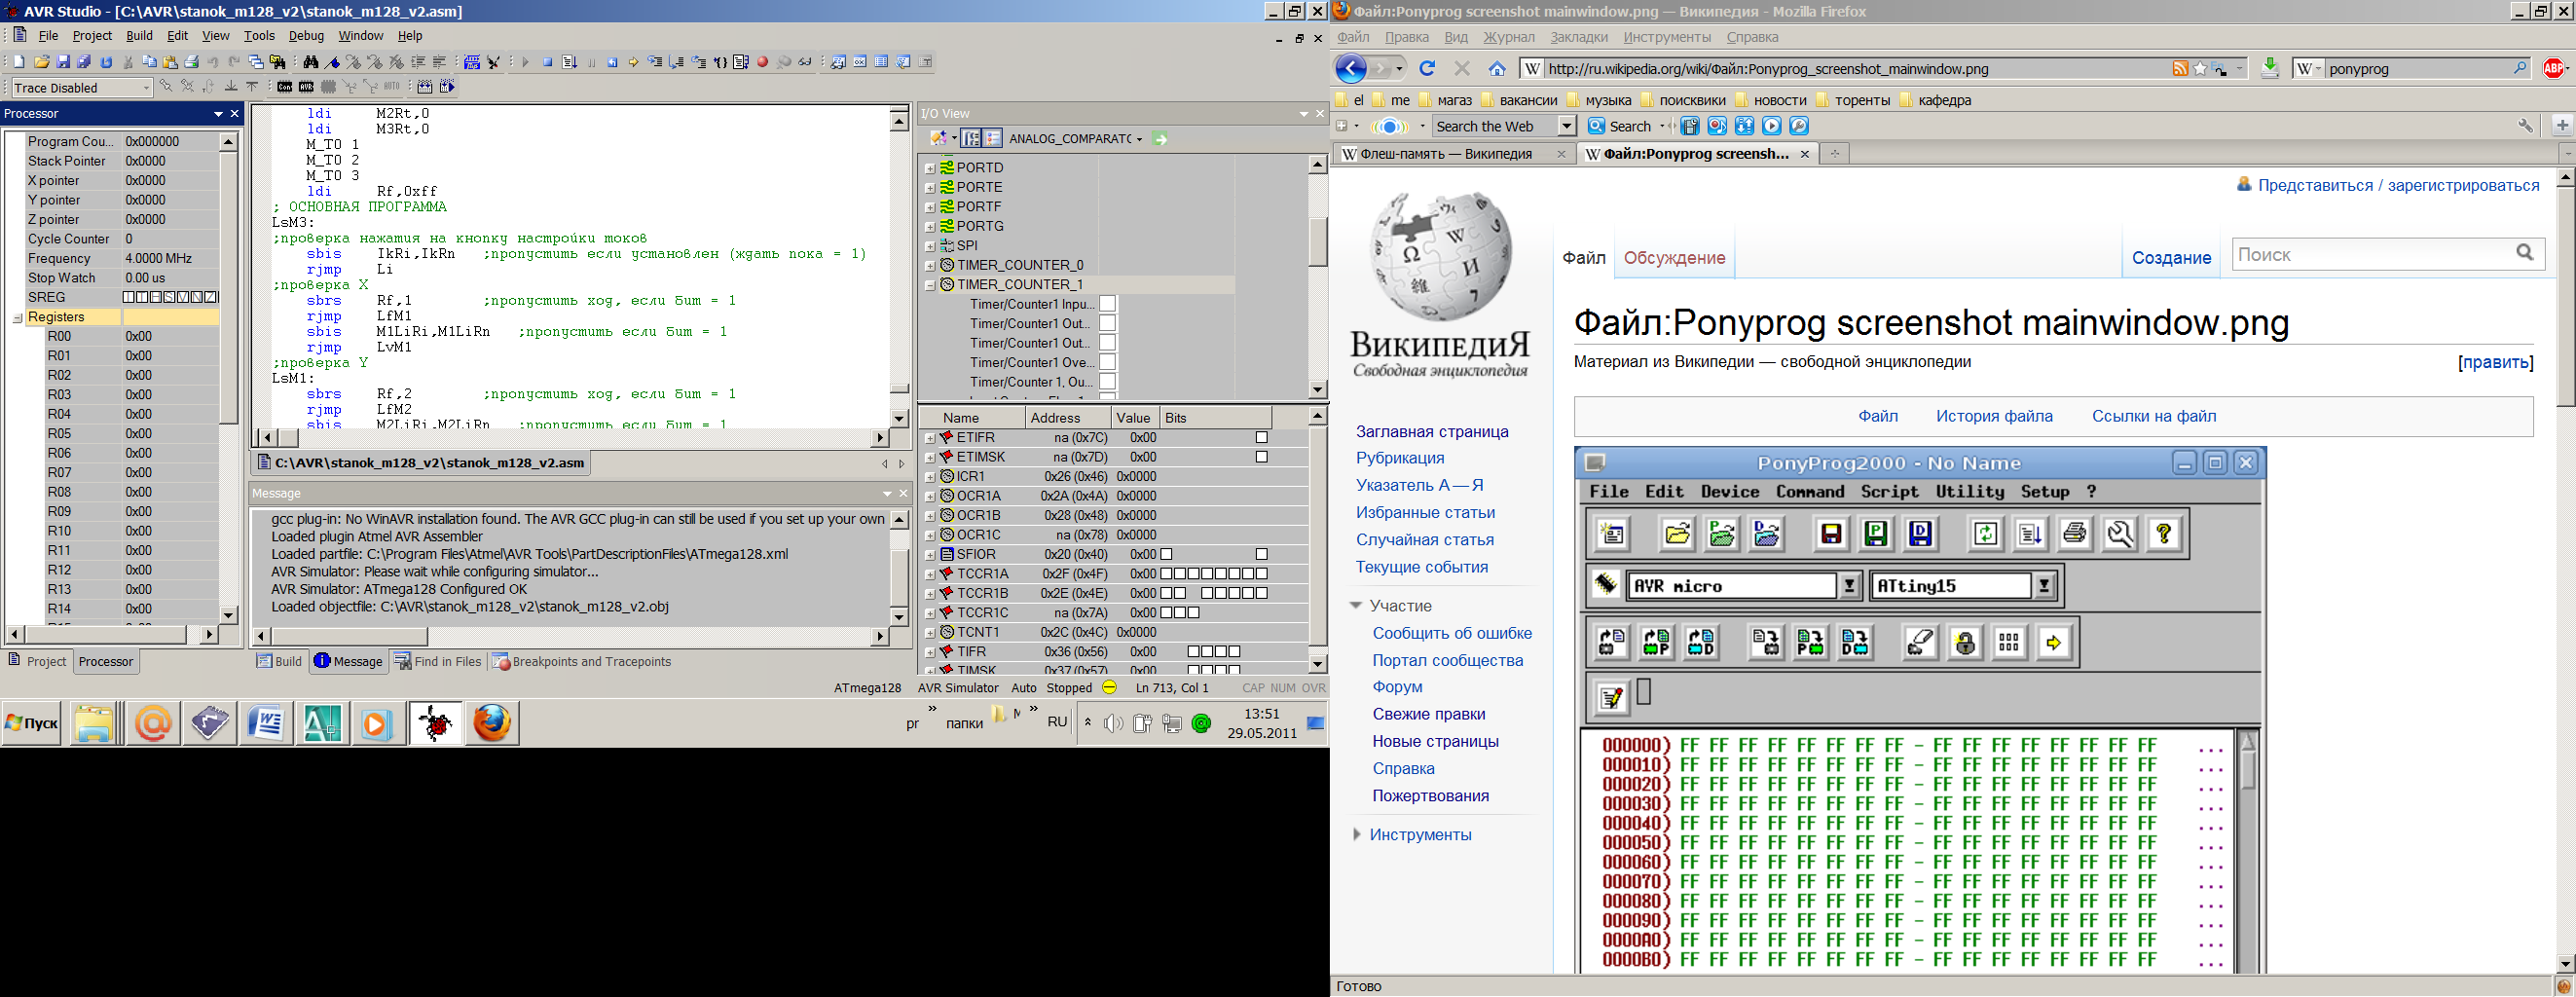Open the Search the Web dropdown arrow
Viewport: 2576px width, 997px height.
(1567, 126)
